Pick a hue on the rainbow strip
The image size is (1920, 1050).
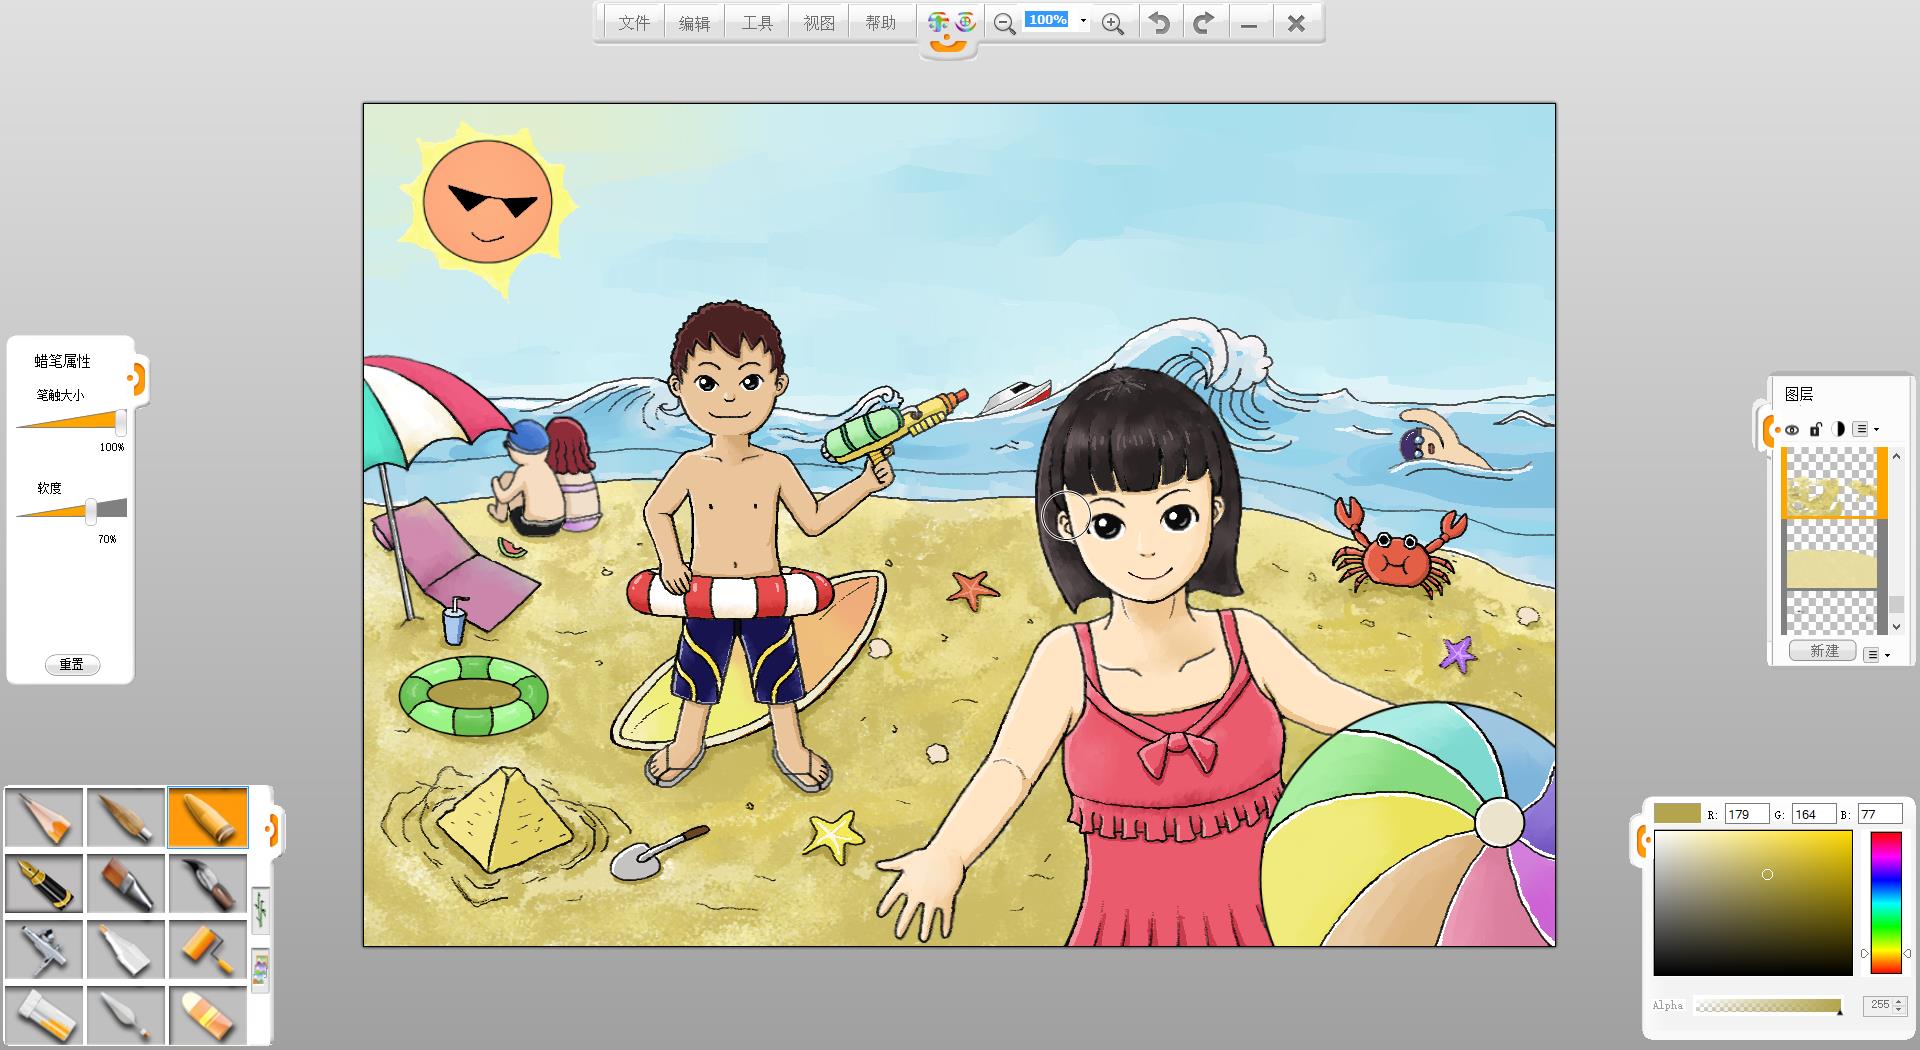pos(1885,900)
